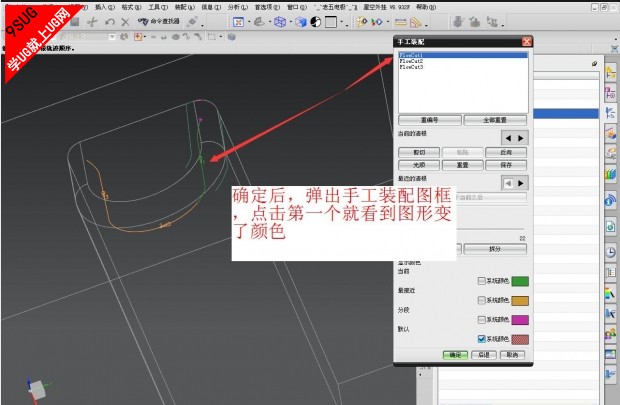Open the 插入 menu
Image resolution: width=620 pixels, height=405 pixels.
pyautogui.click(x=104, y=7)
